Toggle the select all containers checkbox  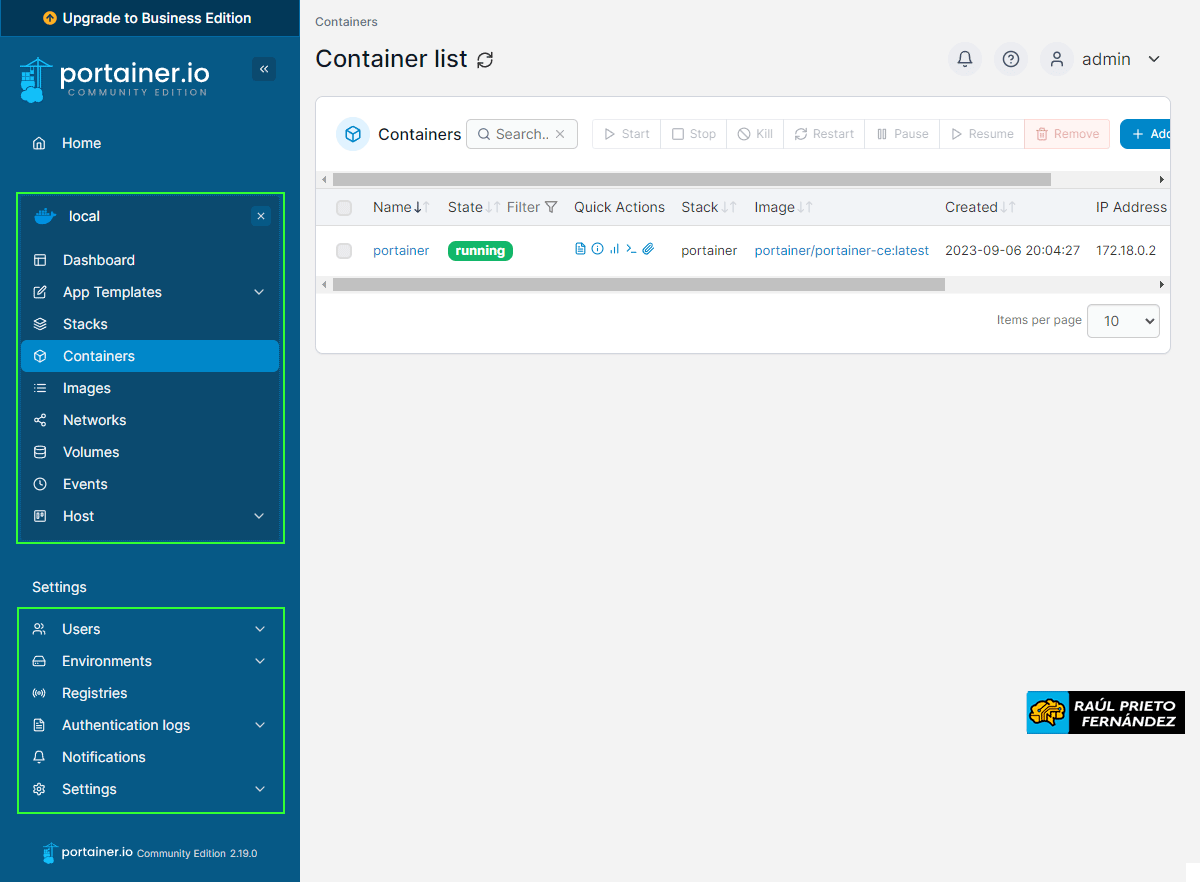(344, 208)
